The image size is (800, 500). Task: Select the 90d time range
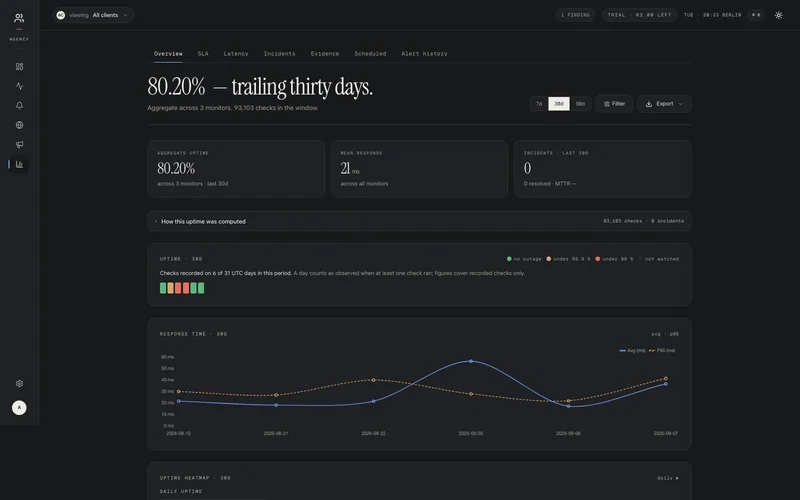tap(580, 104)
